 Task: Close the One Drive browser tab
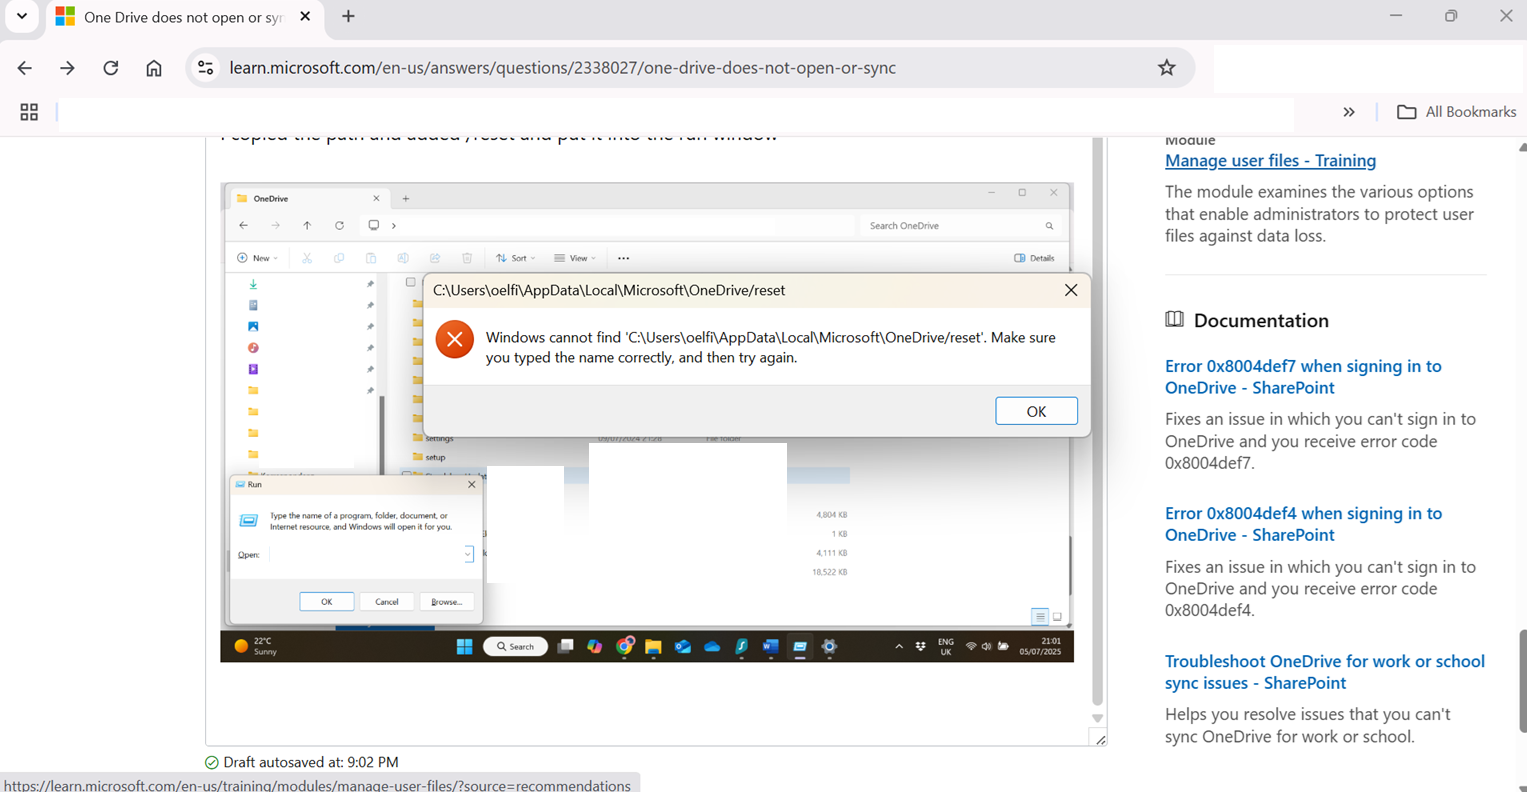pyautogui.click(x=305, y=17)
